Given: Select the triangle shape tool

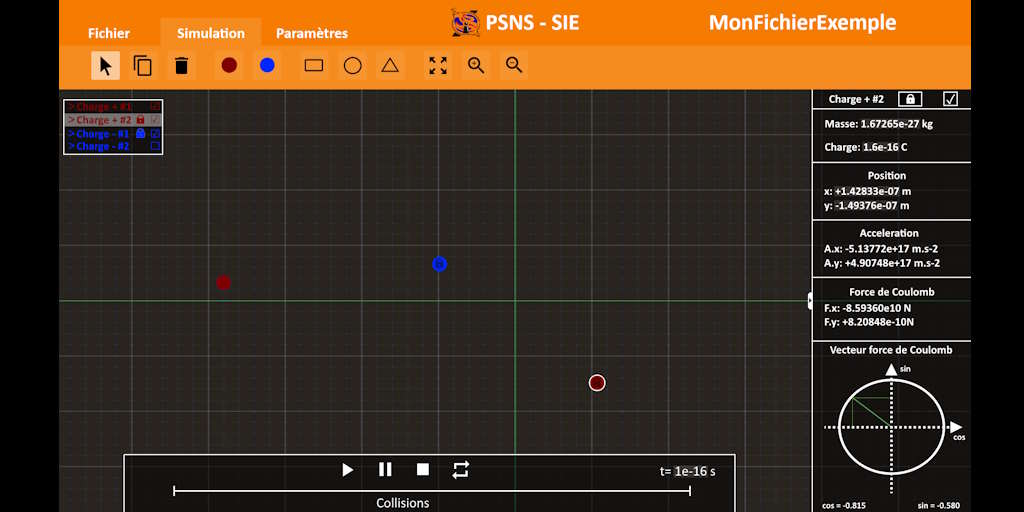Looking at the screenshot, I should (x=390, y=65).
